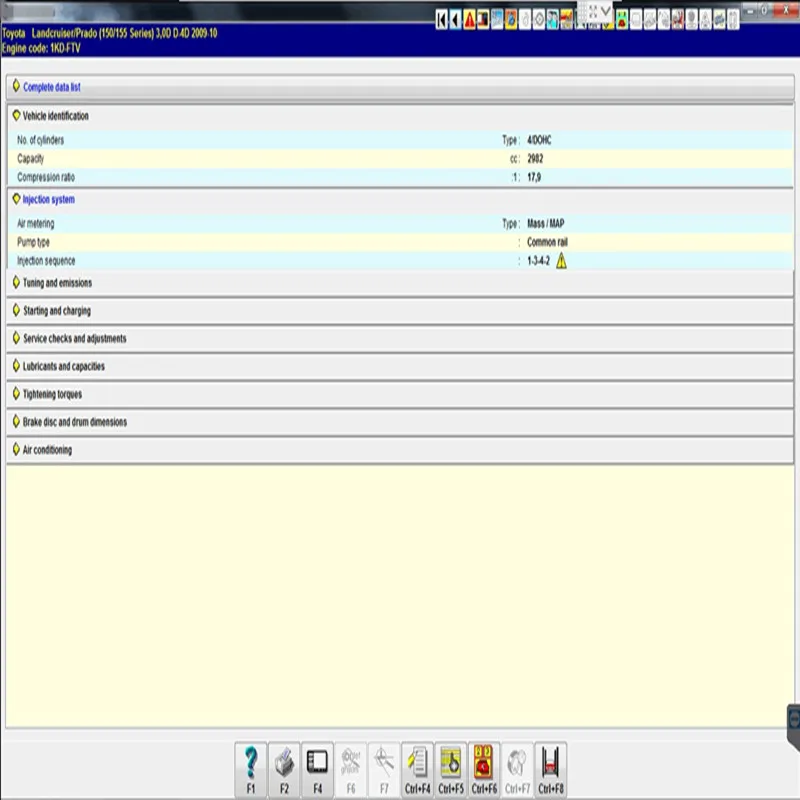The width and height of the screenshot is (800, 800).
Task: Open Help with the F1 question mark button
Action: point(251,769)
